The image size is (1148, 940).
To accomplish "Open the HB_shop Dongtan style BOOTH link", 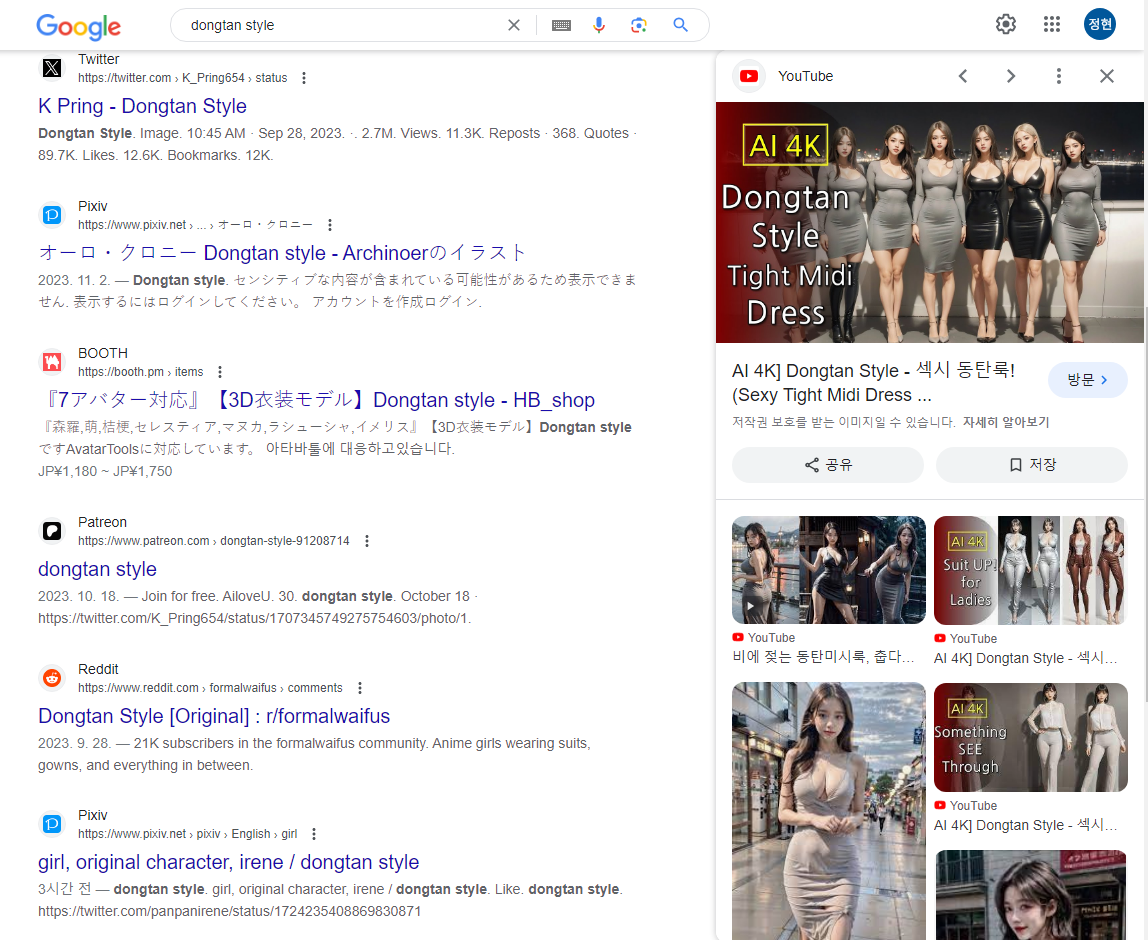I will (316, 400).
